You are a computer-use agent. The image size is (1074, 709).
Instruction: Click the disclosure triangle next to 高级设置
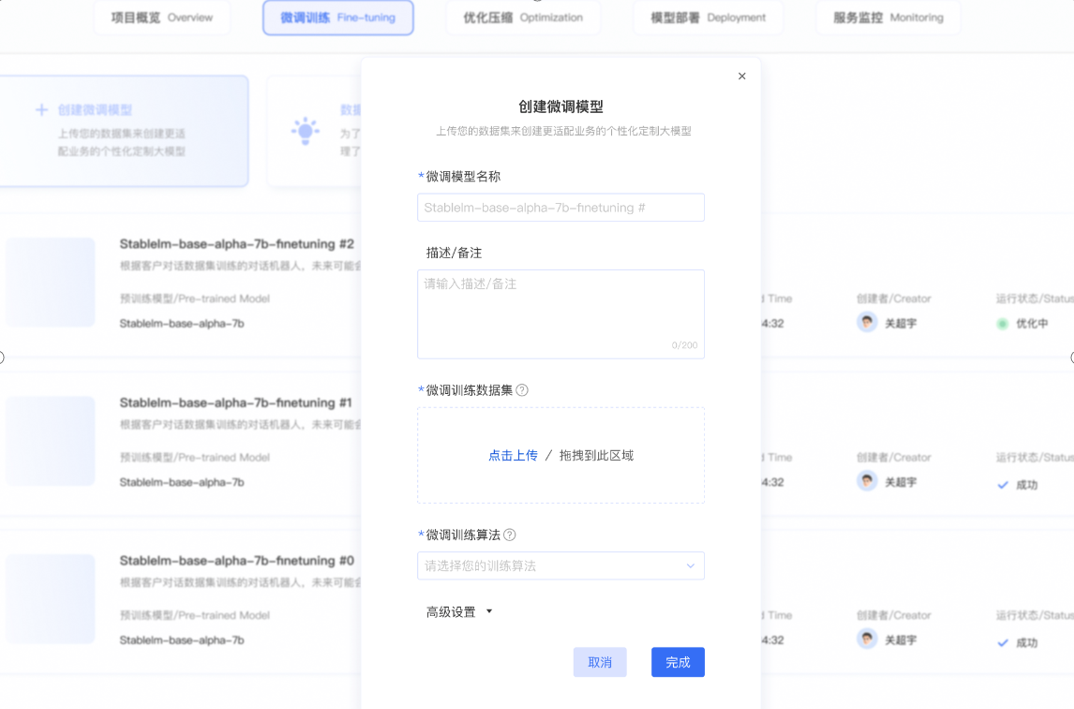point(488,611)
